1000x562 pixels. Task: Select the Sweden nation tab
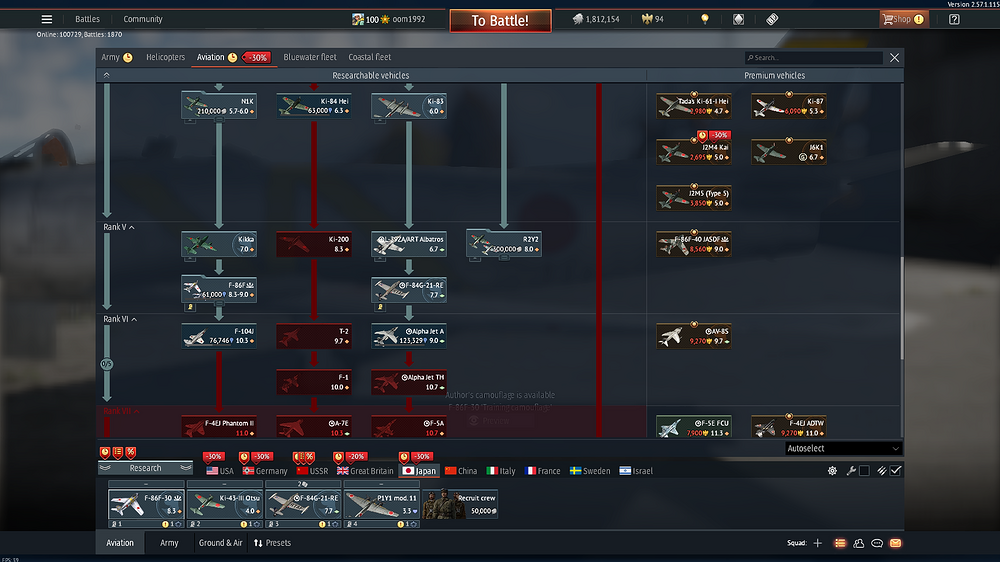coord(590,471)
